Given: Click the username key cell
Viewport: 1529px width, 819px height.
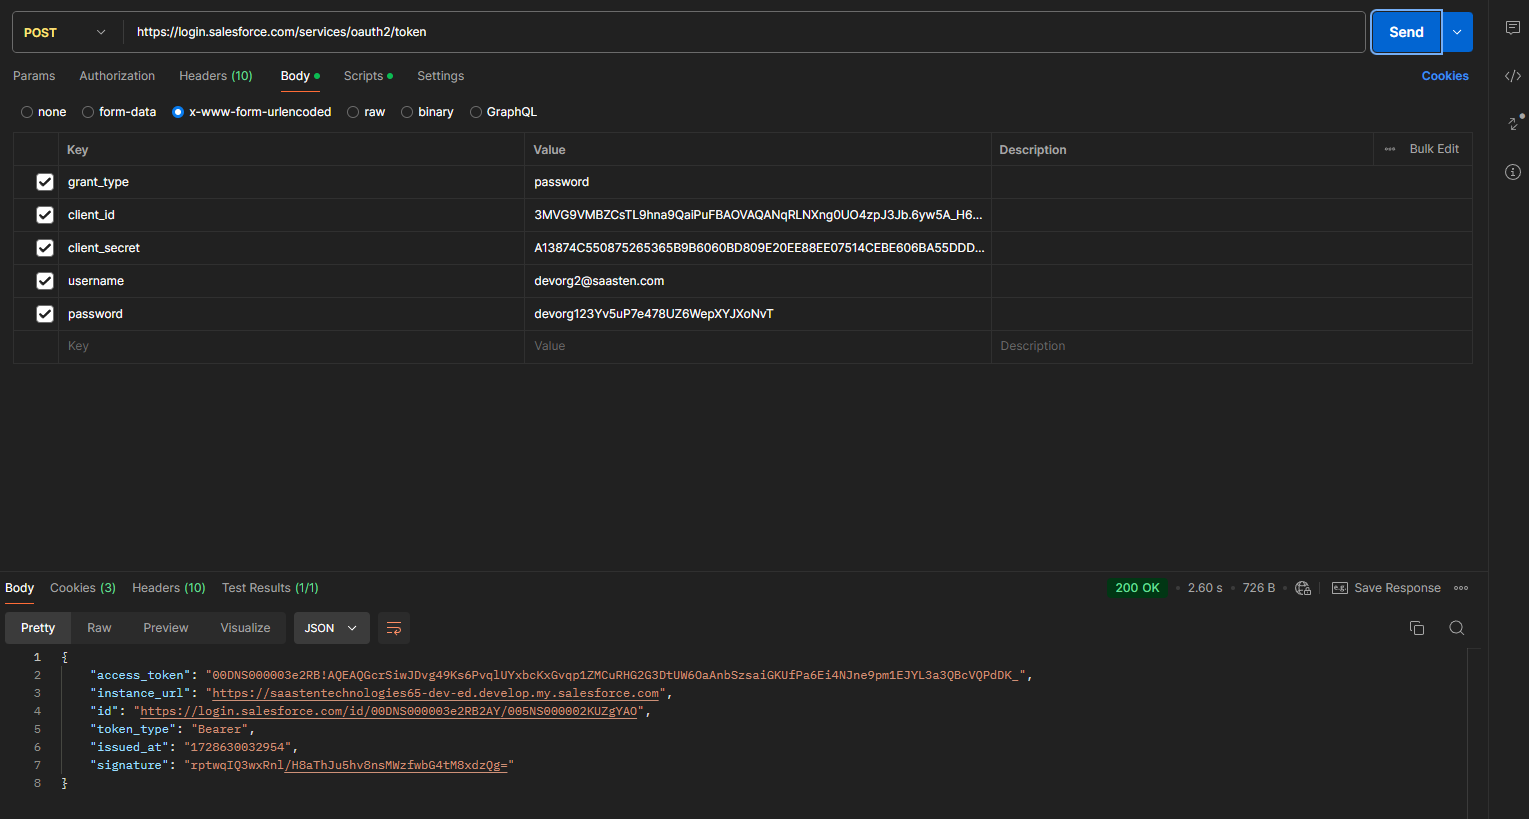Looking at the screenshot, I should (291, 281).
